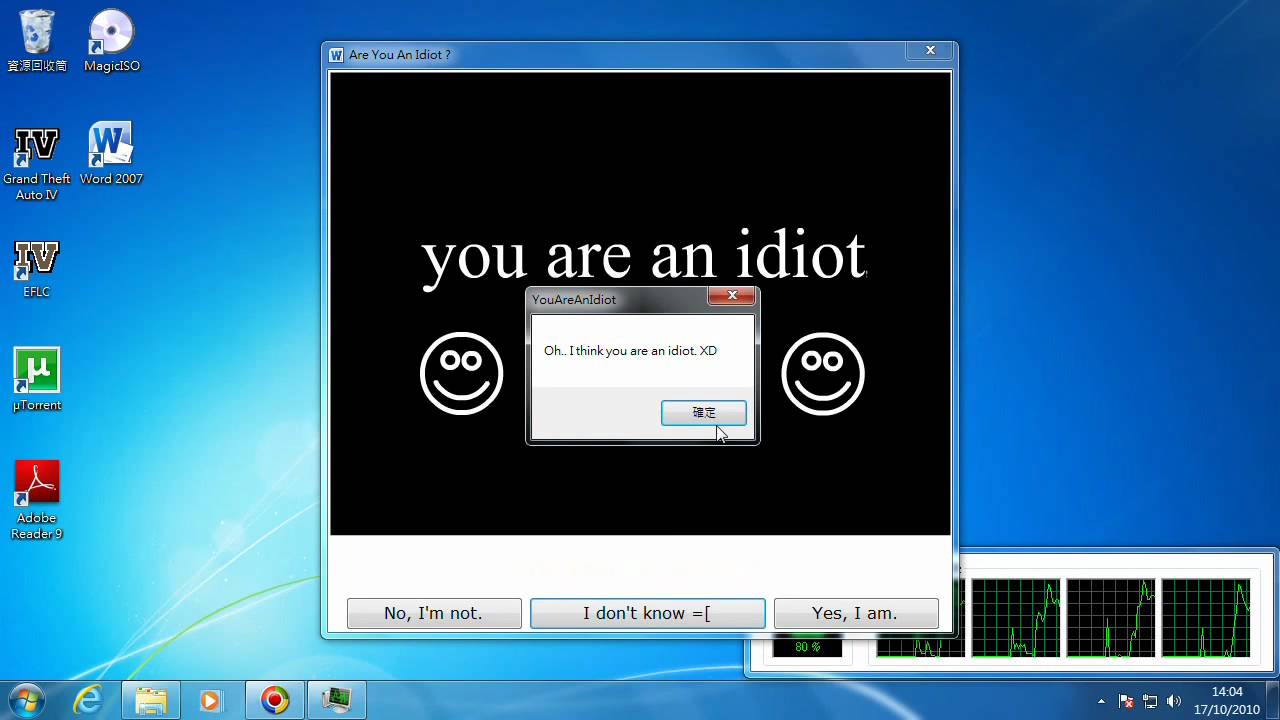Launch Internet Explorer from the taskbar
This screenshot has height=720, width=1280.
[x=89, y=700]
